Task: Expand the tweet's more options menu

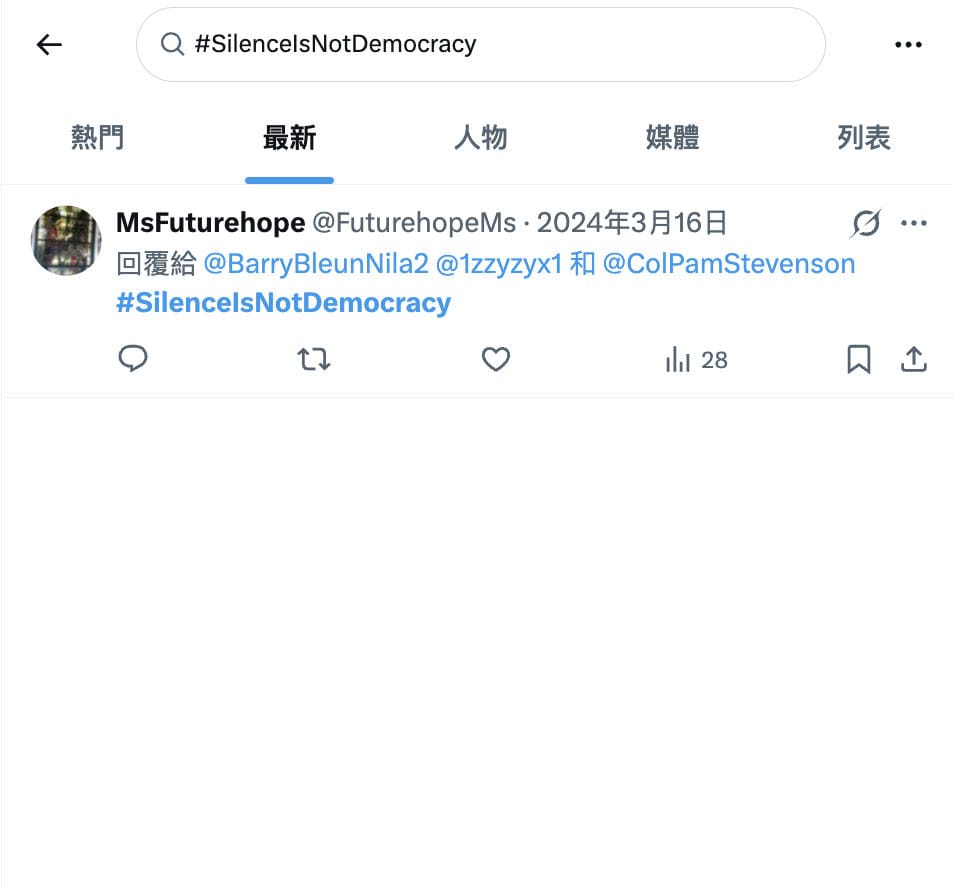Action: [914, 223]
